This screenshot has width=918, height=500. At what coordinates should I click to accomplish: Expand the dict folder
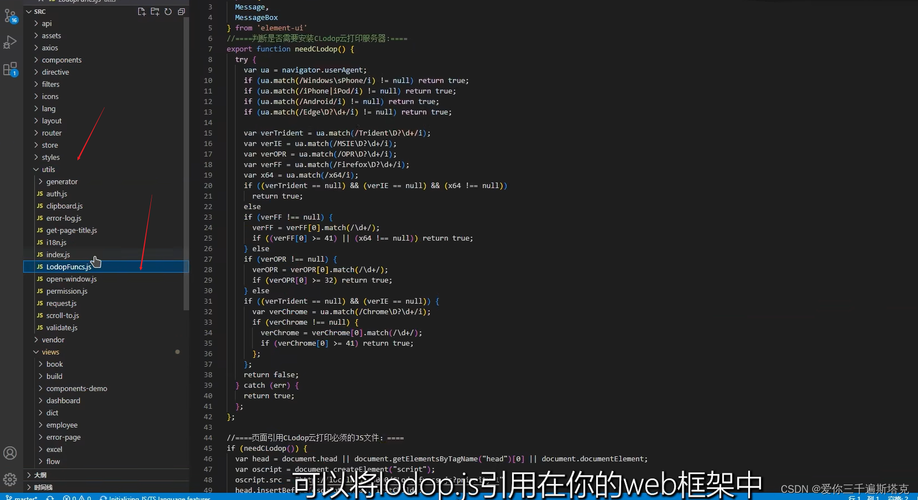click(106, 413)
